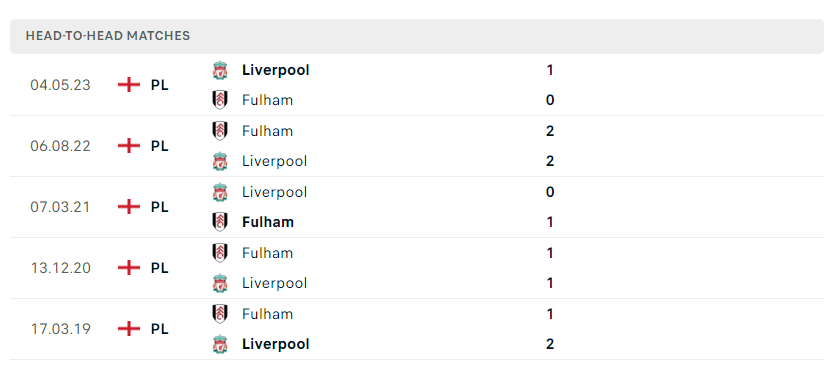
Task: Click the Head-to-Head Matches section header
Action: tap(416, 36)
